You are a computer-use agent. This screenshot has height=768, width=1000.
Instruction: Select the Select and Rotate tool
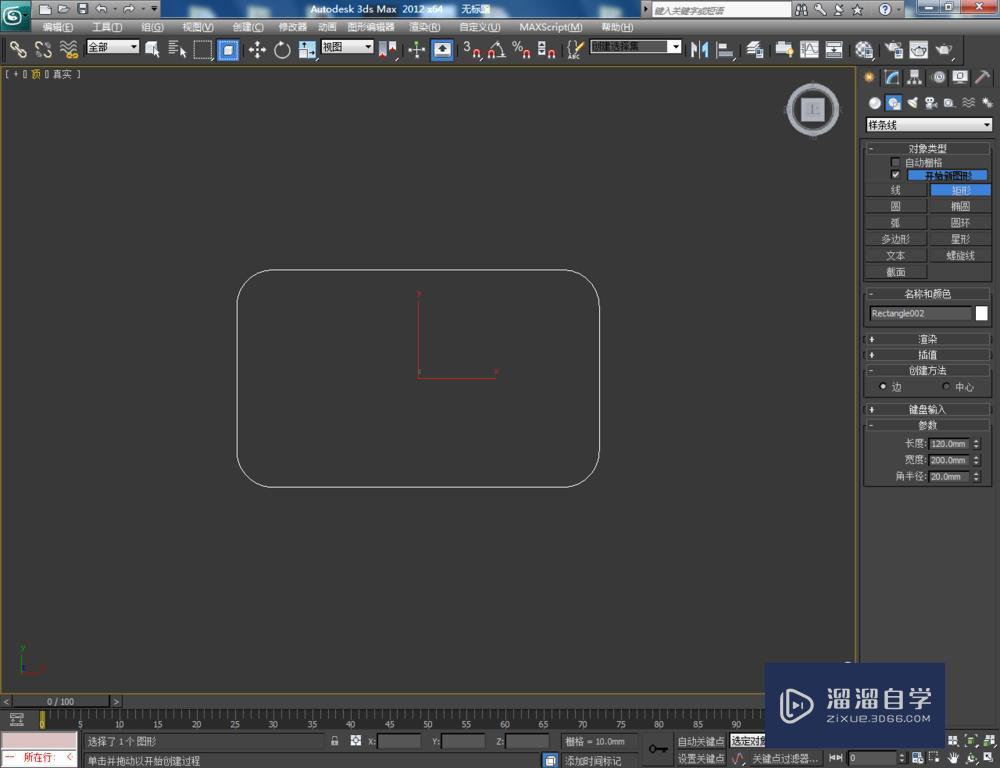point(280,47)
